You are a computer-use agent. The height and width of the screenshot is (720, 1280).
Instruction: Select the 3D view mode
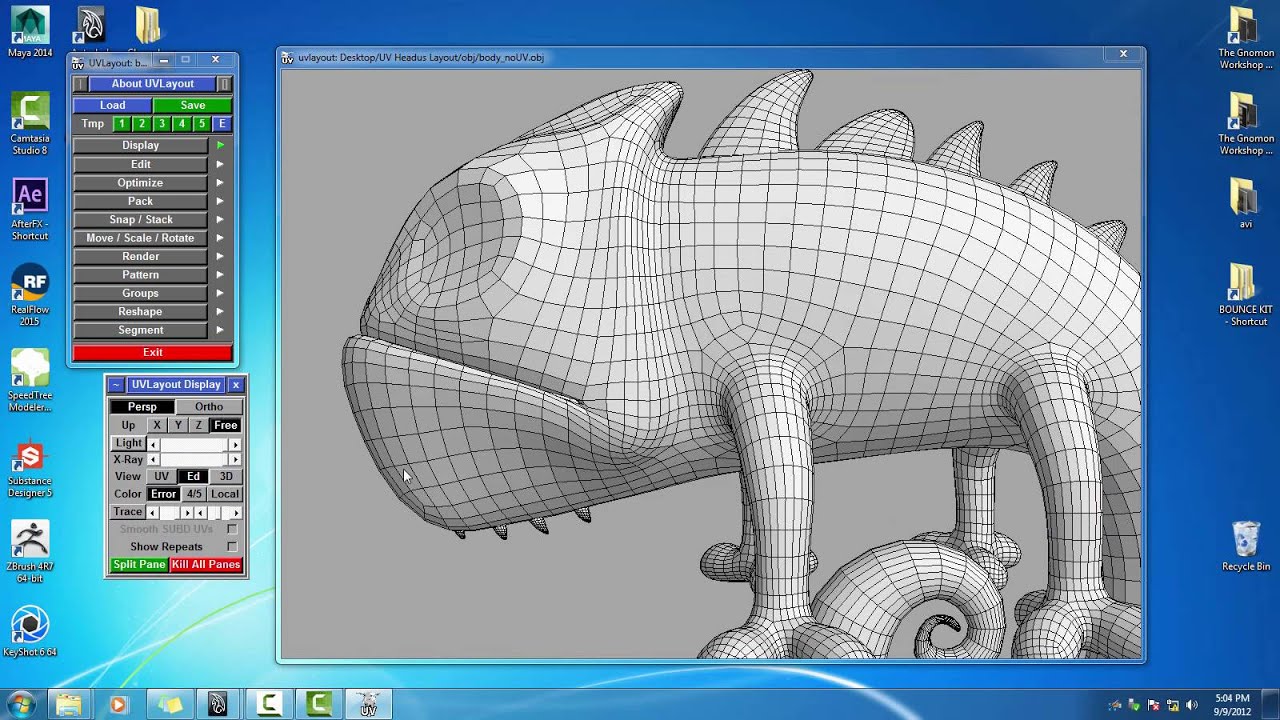[x=226, y=476]
